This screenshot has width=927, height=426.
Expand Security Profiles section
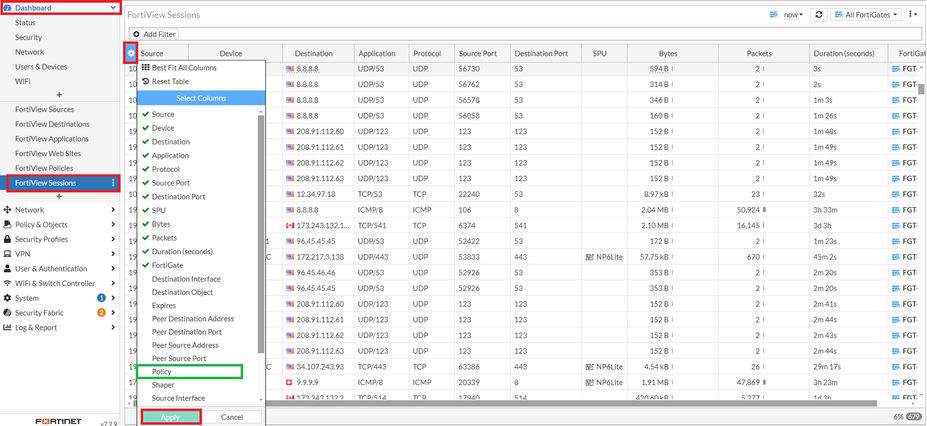[113, 239]
